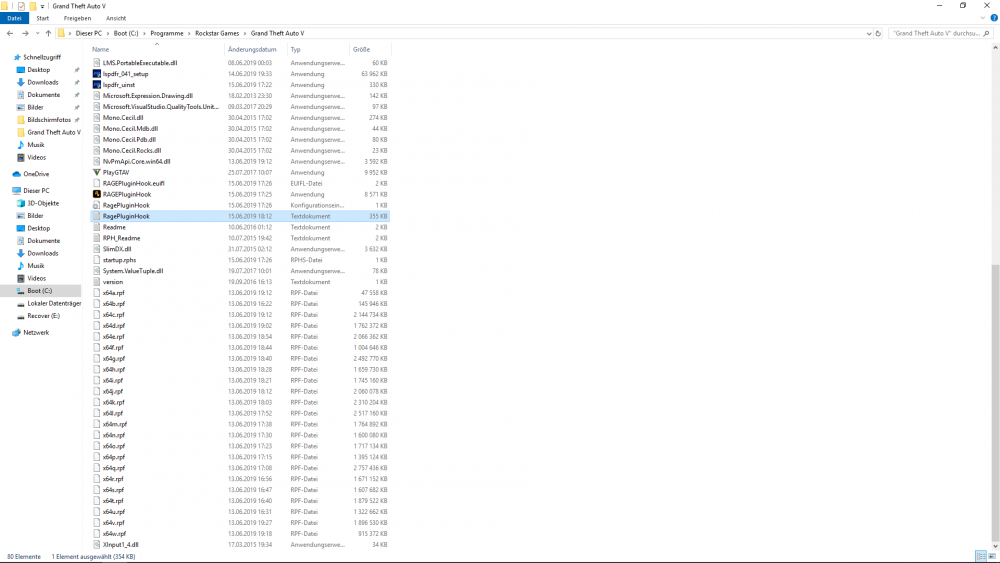1000x563 pixels.
Task: Select Dieser PC in the breadcrumb path
Action: (89, 33)
